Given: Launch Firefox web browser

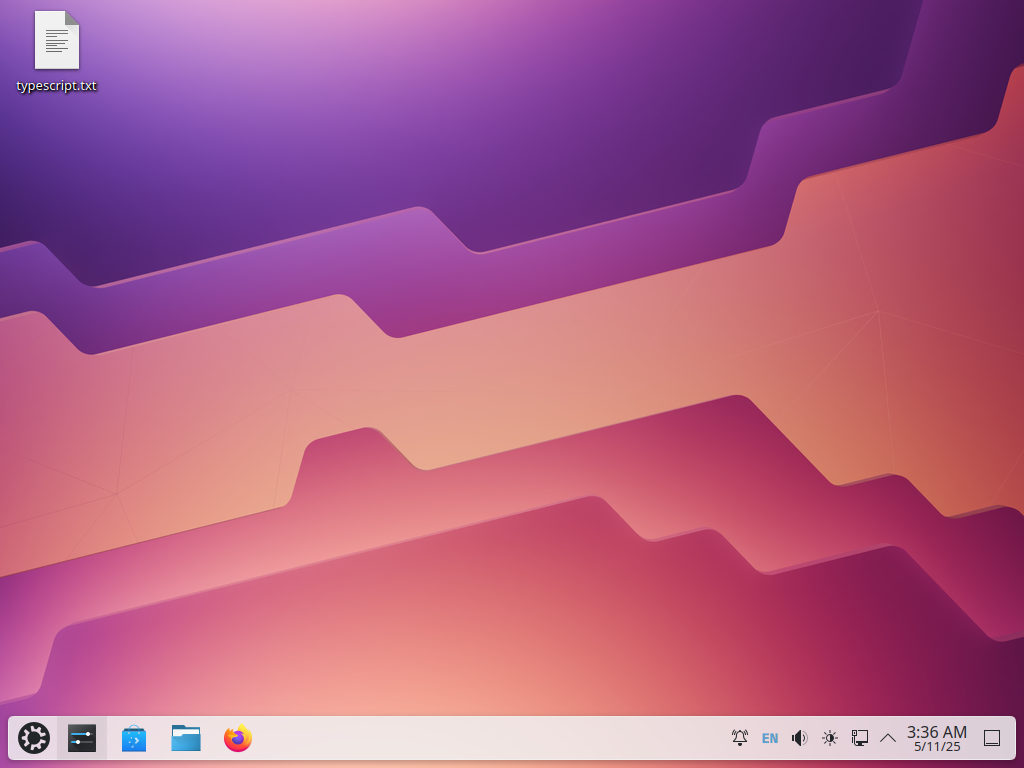Looking at the screenshot, I should click(x=238, y=738).
